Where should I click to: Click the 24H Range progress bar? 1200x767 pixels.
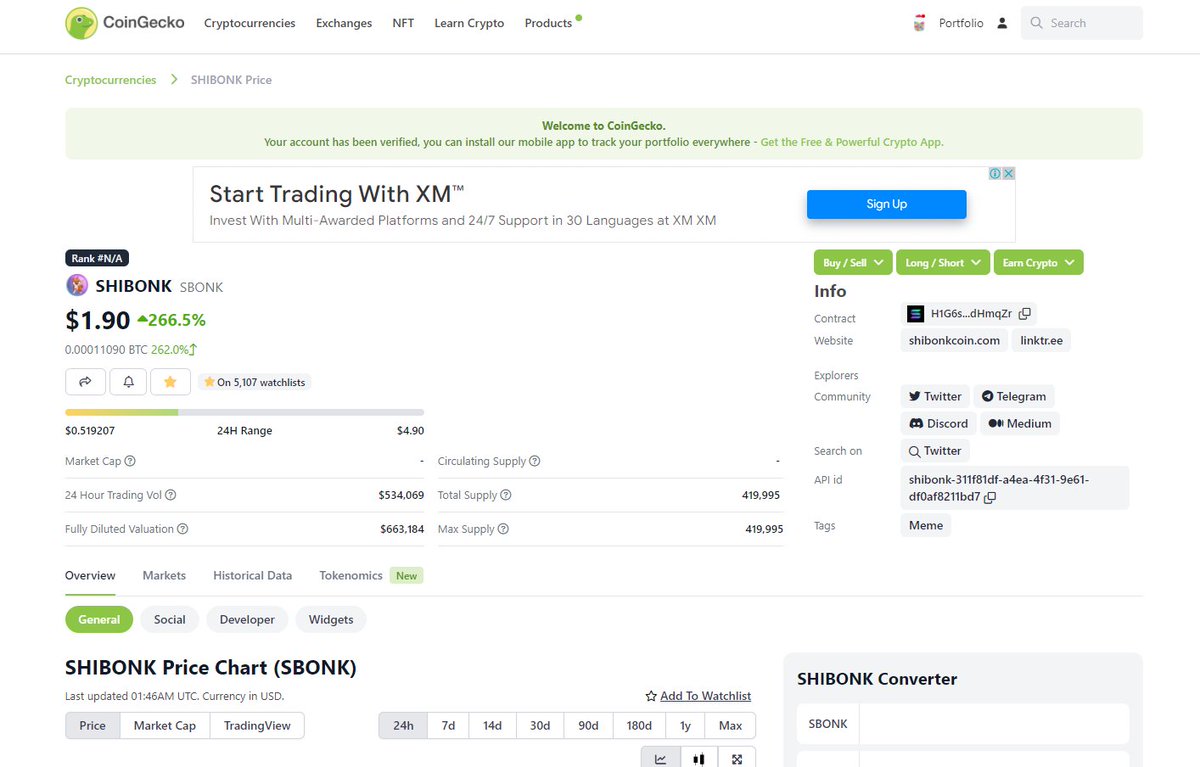244,412
